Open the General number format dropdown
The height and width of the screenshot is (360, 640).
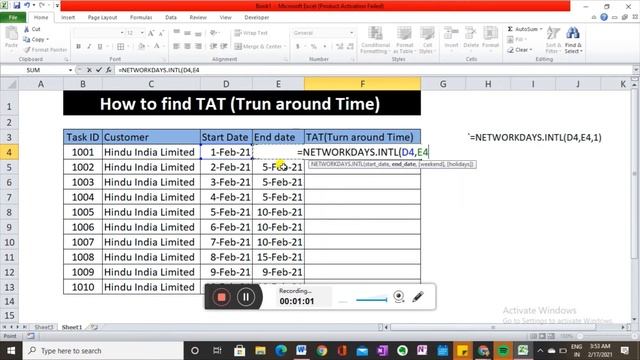tap(351, 33)
